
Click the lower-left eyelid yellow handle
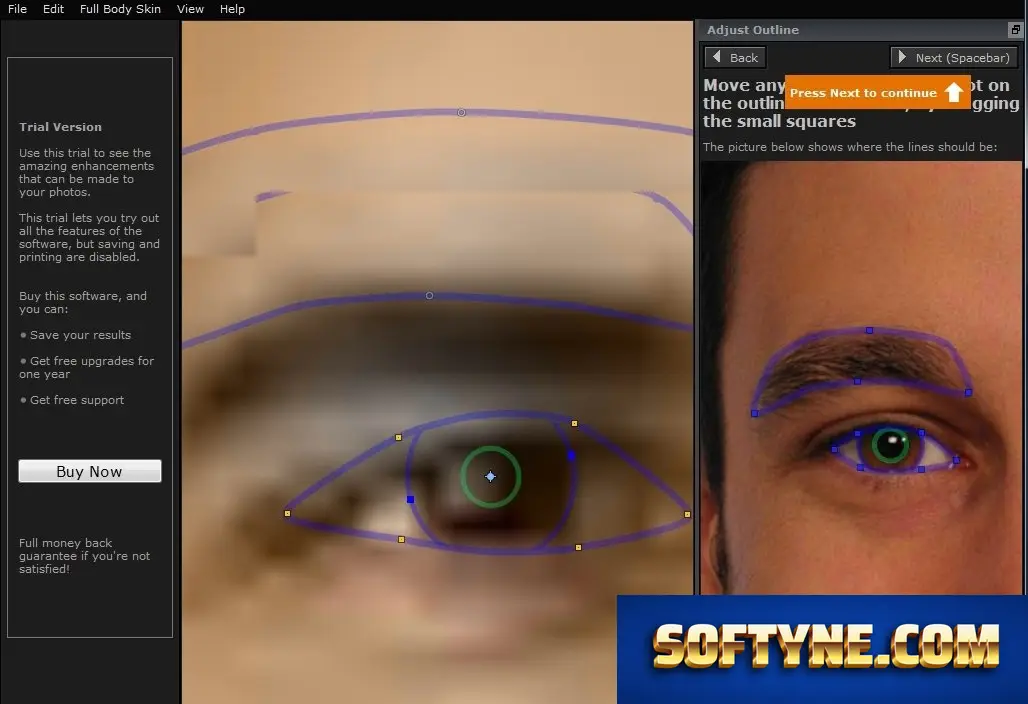(x=401, y=539)
